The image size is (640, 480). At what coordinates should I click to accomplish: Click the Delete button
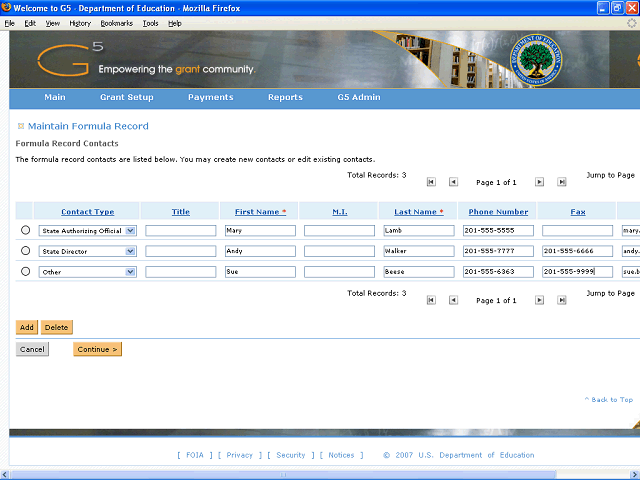56,327
